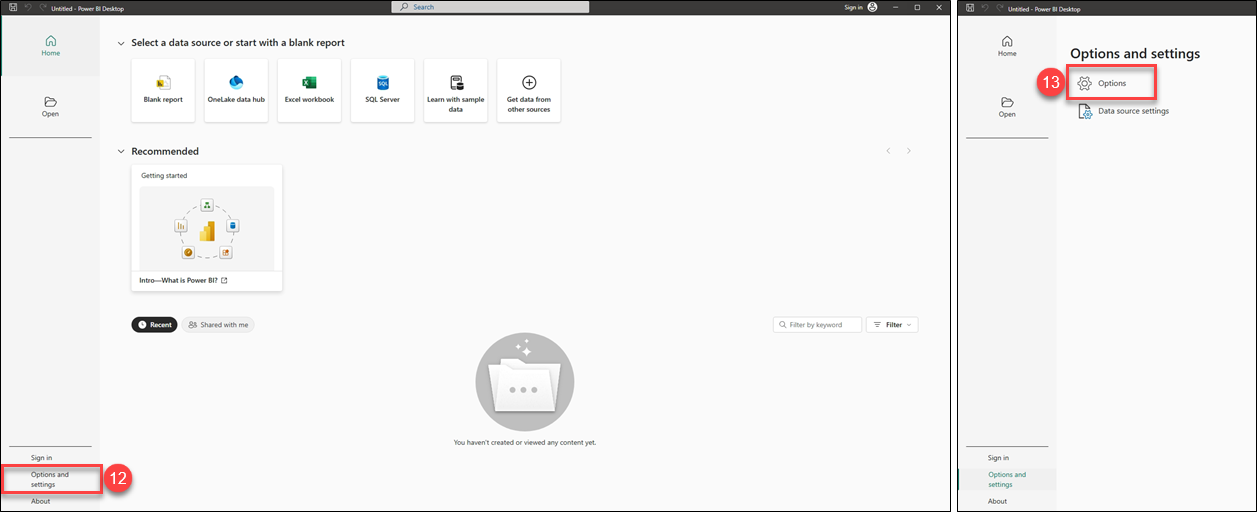Select Learn with sample data card
The height and width of the screenshot is (512, 1257).
coord(456,90)
